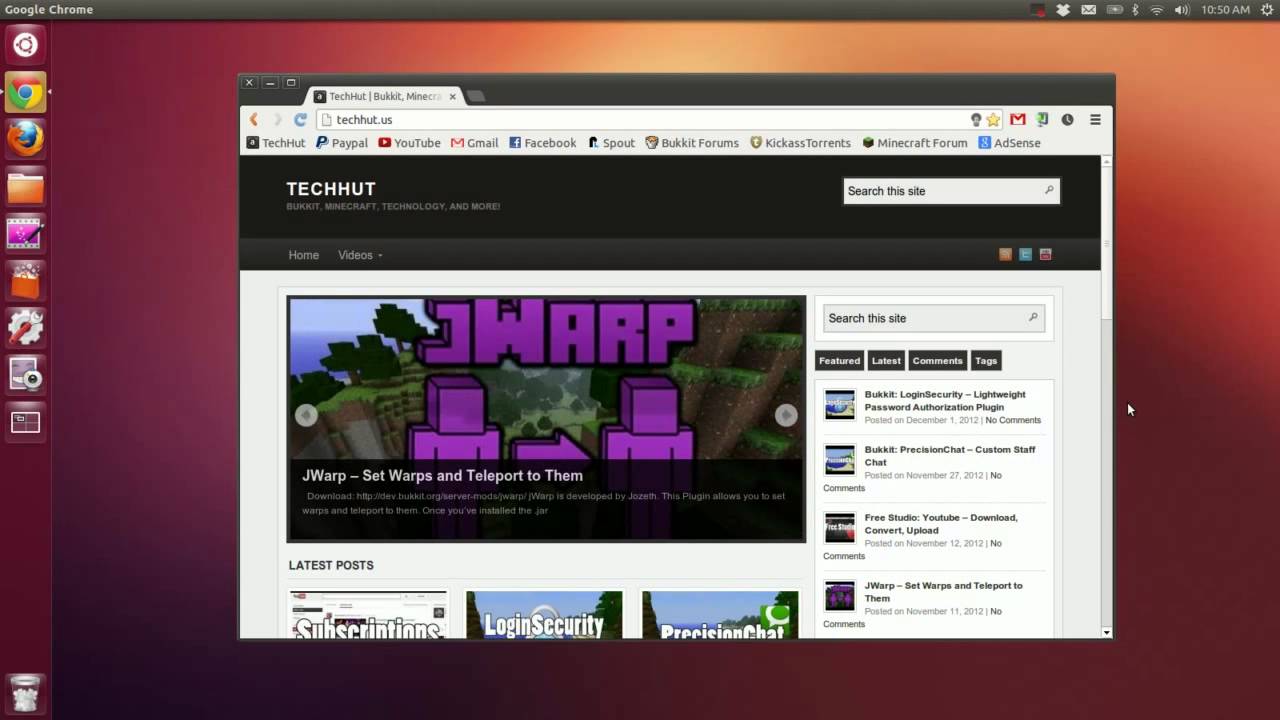1280x720 pixels.
Task: Open Bukkit: LoginSecurity sidebar post
Action: pos(945,401)
